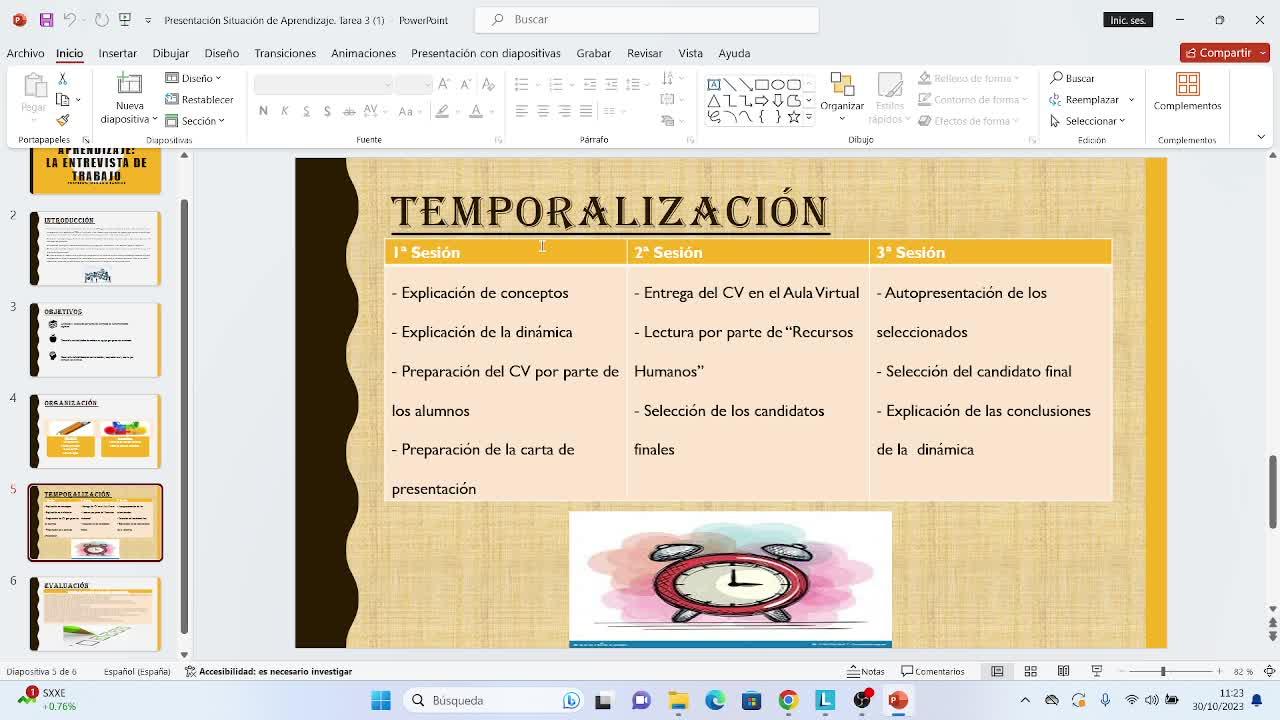Click the increase font size icon
Image resolution: width=1280 pixels, height=720 pixels.
pos(444,84)
